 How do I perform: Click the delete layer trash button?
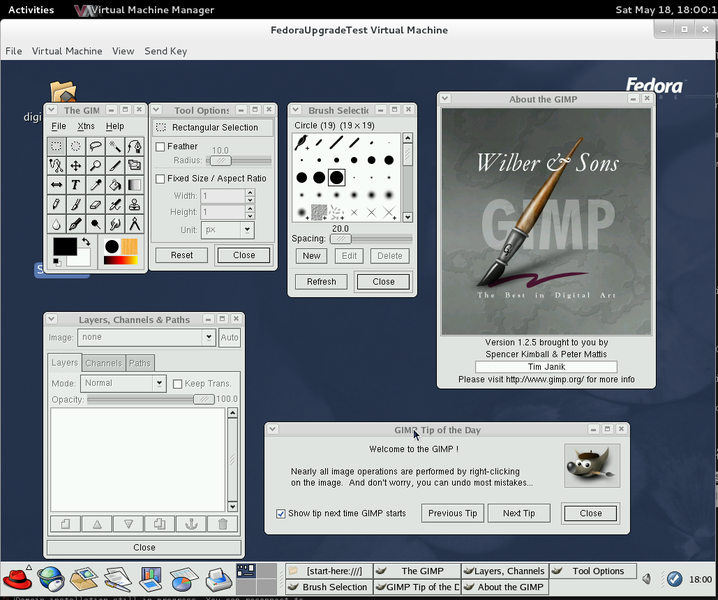coord(222,524)
